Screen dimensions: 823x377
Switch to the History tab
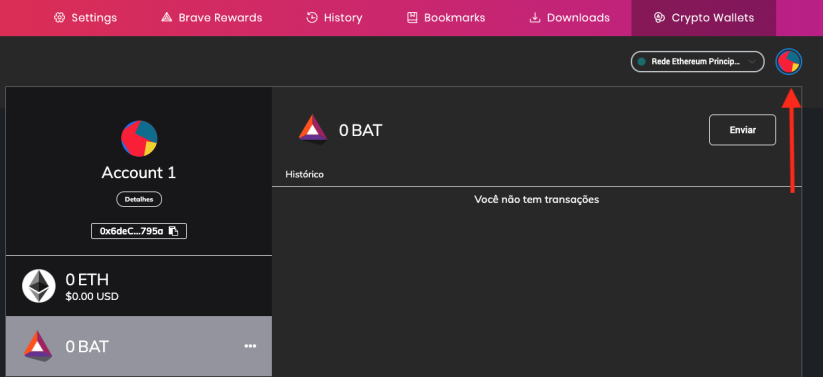(x=334, y=18)
